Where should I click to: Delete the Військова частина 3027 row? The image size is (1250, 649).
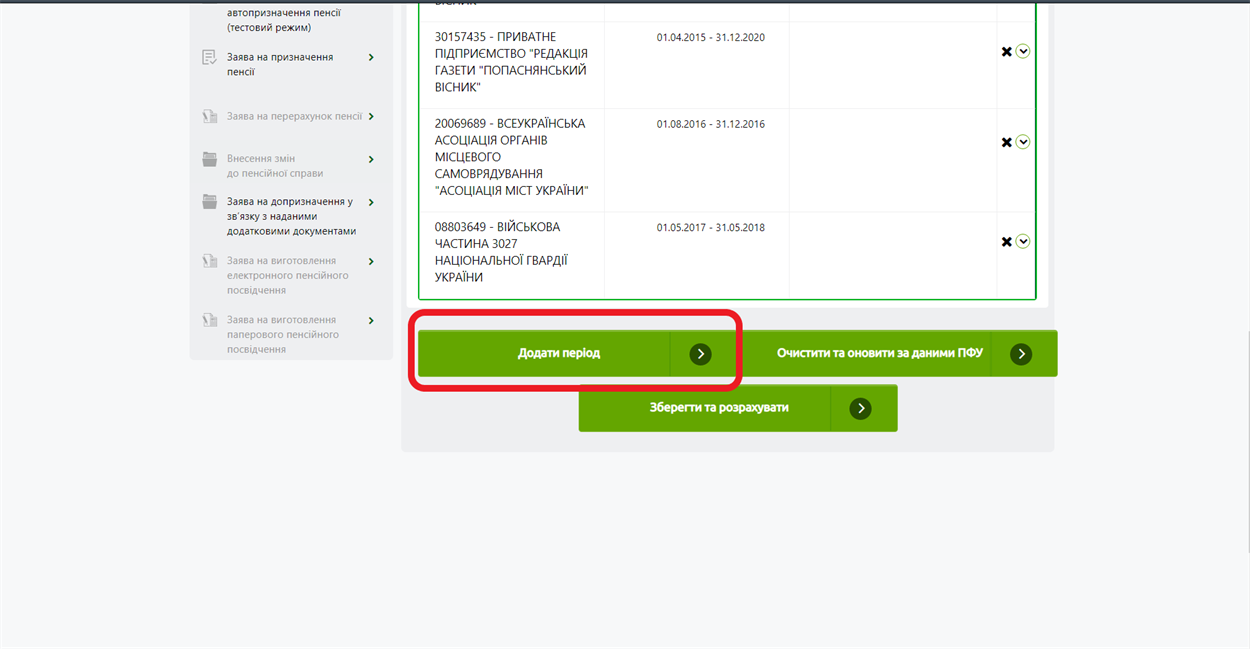[1006, 241]
